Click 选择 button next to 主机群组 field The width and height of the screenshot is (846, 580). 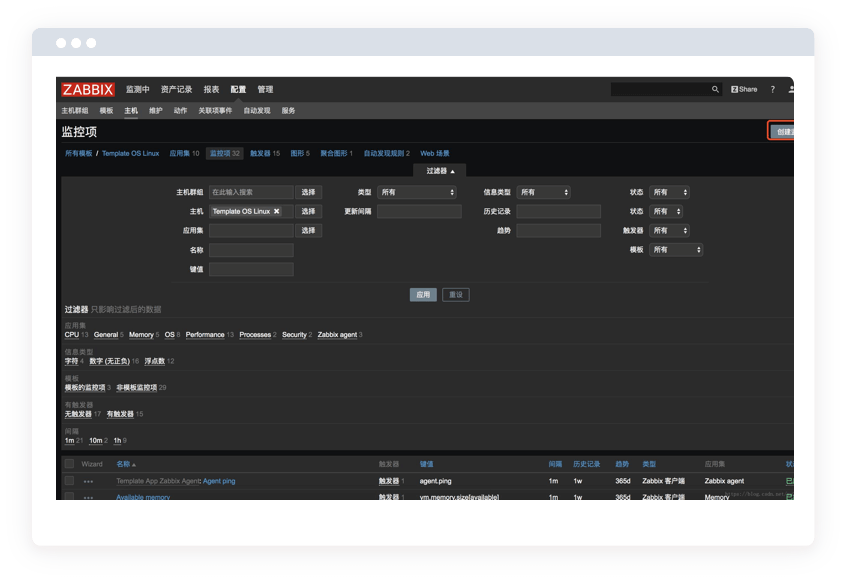coord(309,192)
